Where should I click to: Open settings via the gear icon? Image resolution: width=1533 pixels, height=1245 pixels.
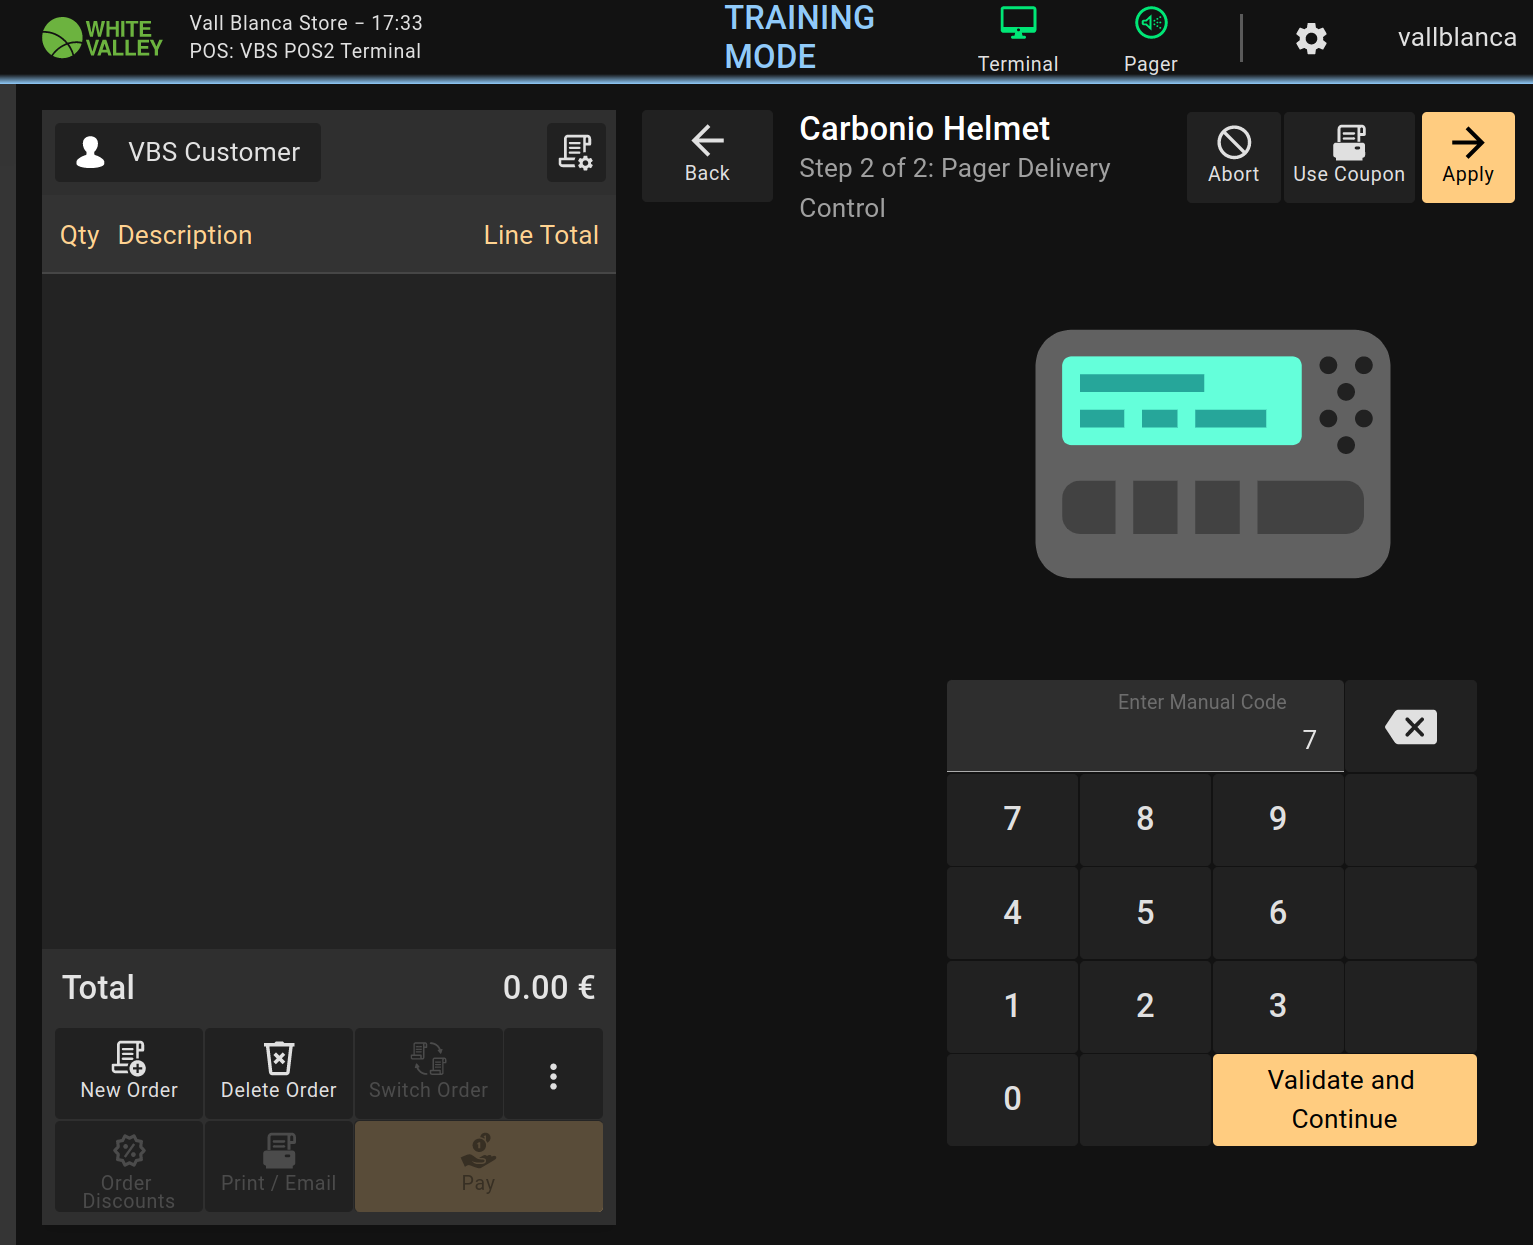click(x=1311, y=39)
